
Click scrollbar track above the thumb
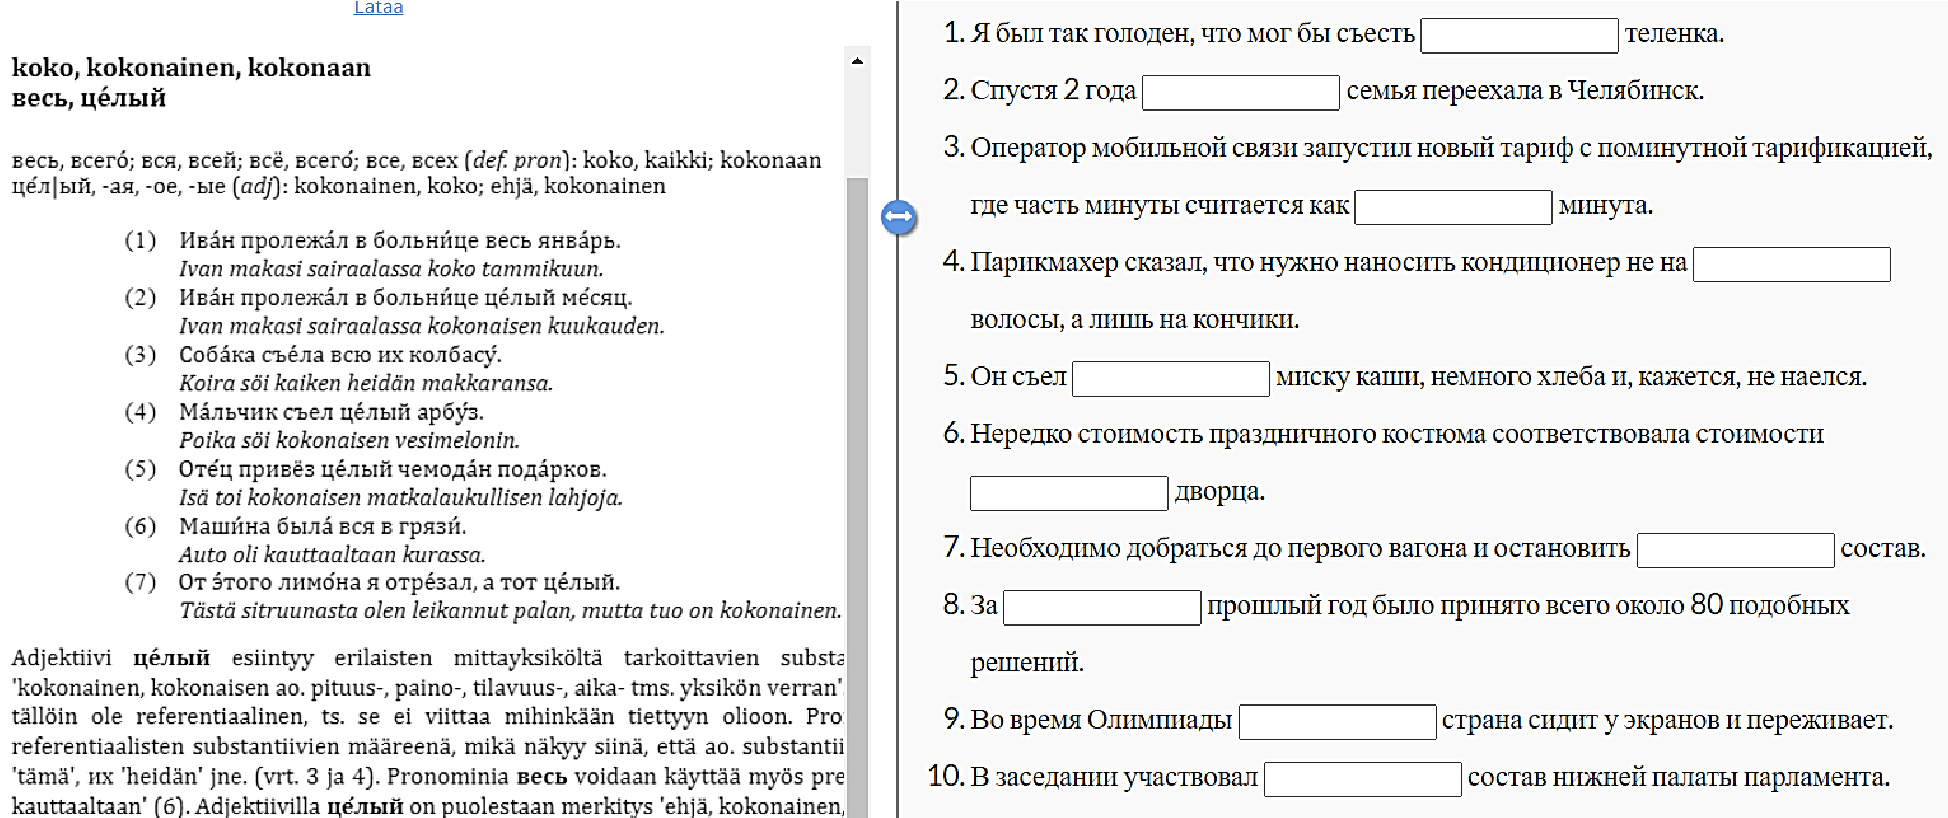coord(857,120)
